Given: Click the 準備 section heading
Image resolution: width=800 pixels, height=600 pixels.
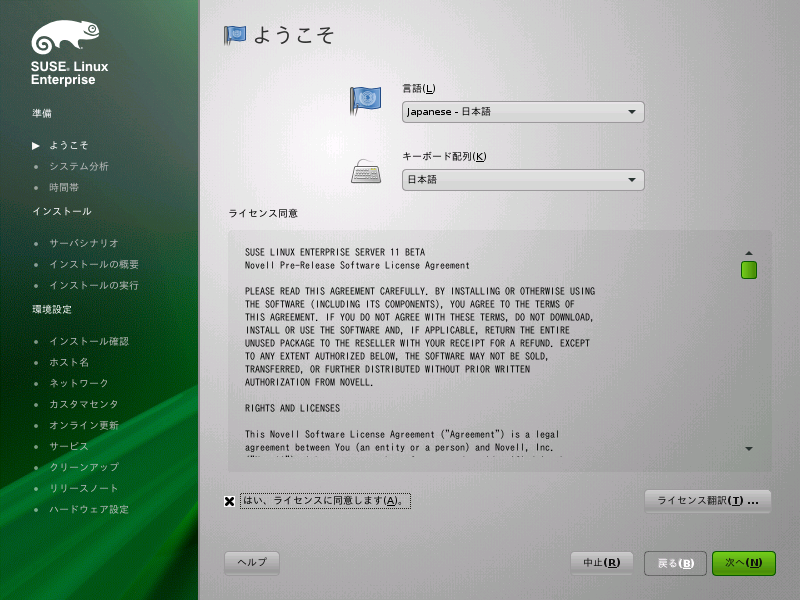Looking at the screenshot, I should 42,113.
